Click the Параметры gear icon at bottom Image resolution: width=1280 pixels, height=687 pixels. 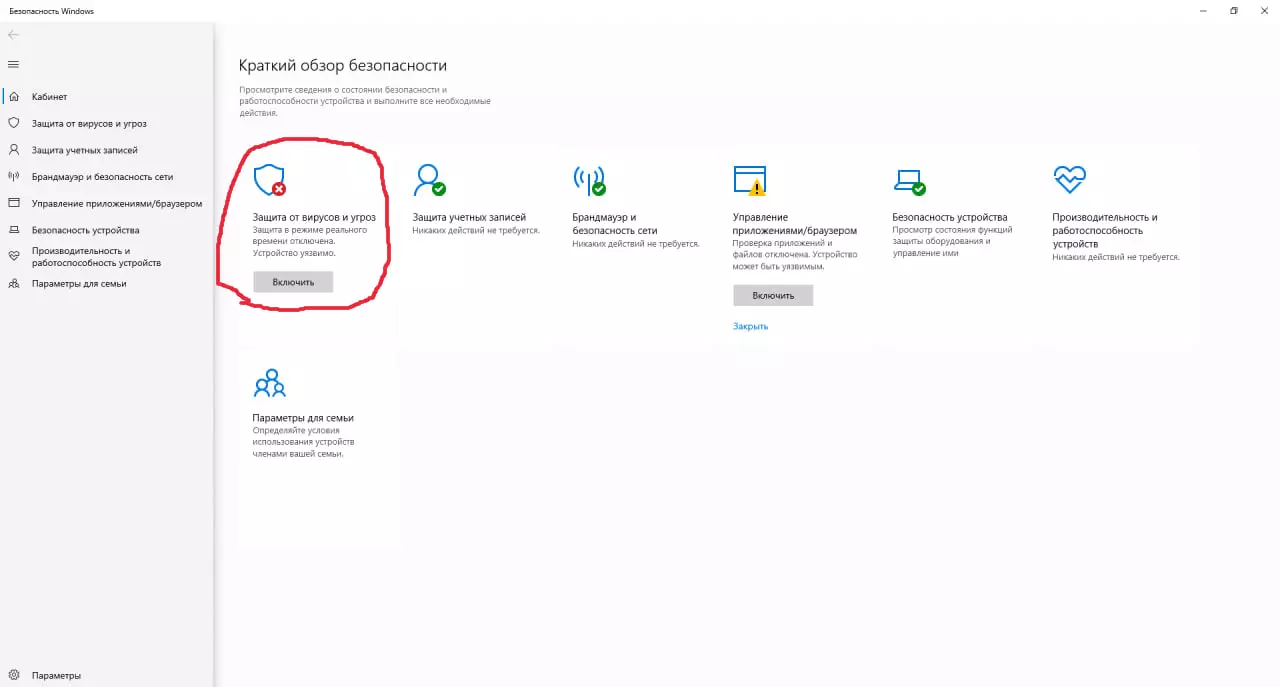click(x=14, y=675)
